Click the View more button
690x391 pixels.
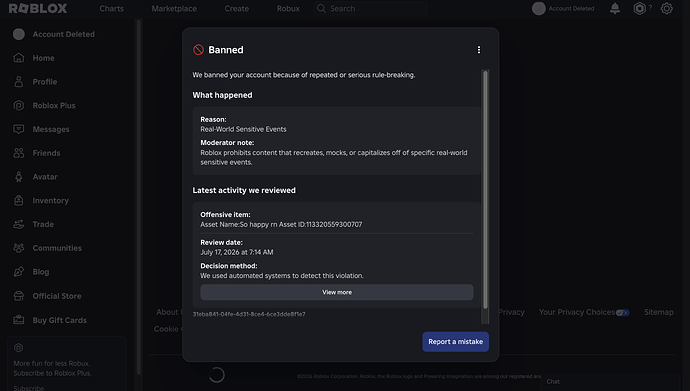[x=337, y=292]
